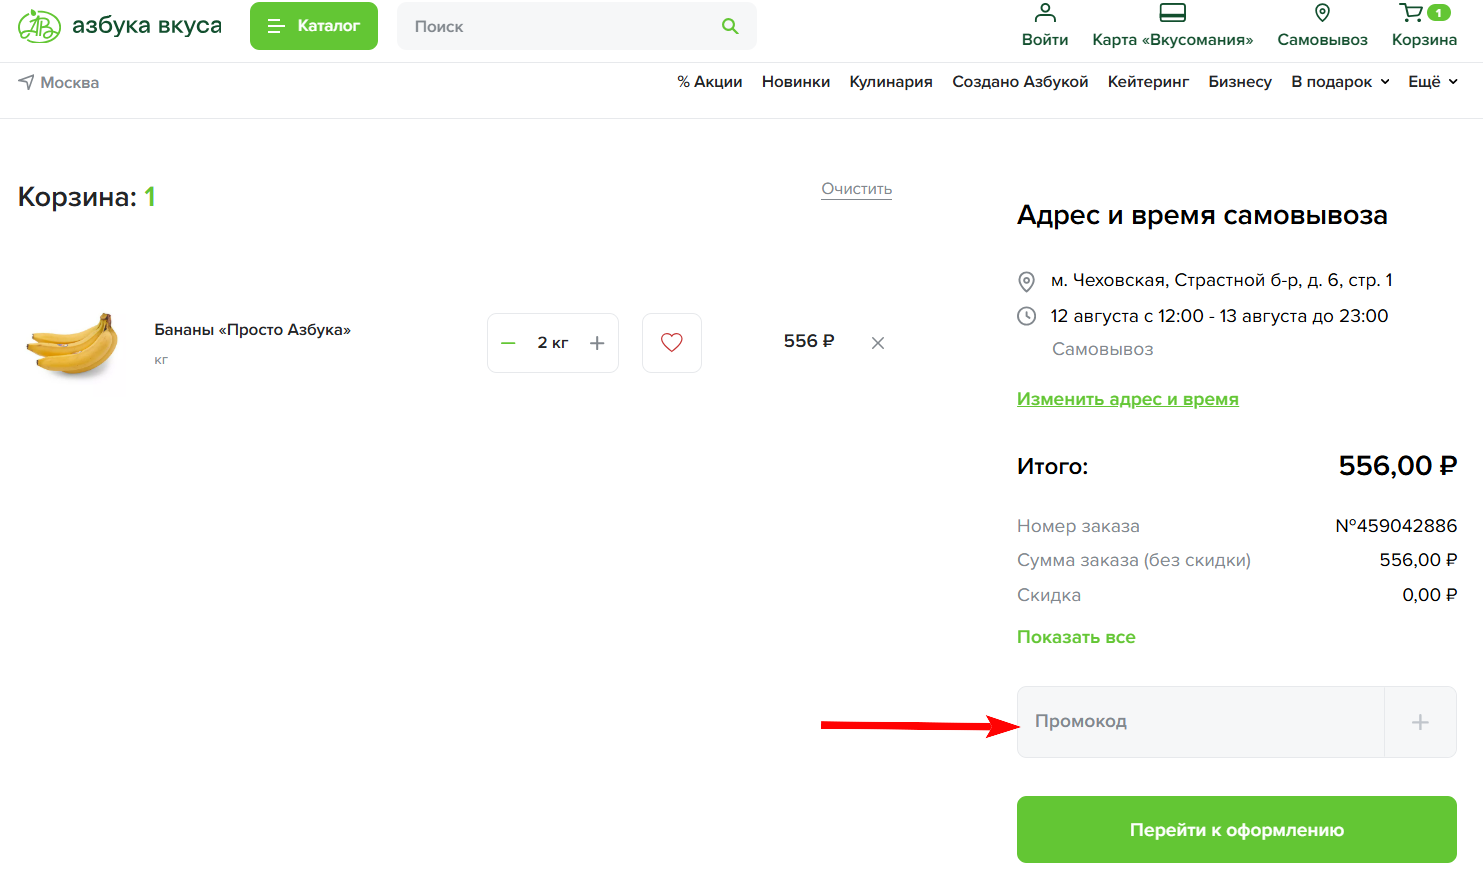The height and width of the screenshot is (871, 1483).
Task: Click Показать все to reveal order details
Action: coord(1076,636)
